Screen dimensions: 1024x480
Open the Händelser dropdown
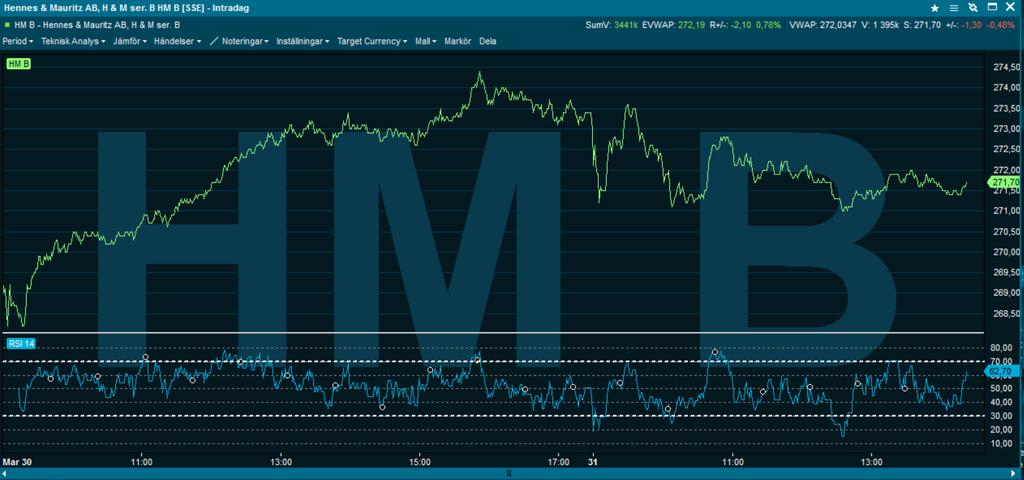(178, 41)
